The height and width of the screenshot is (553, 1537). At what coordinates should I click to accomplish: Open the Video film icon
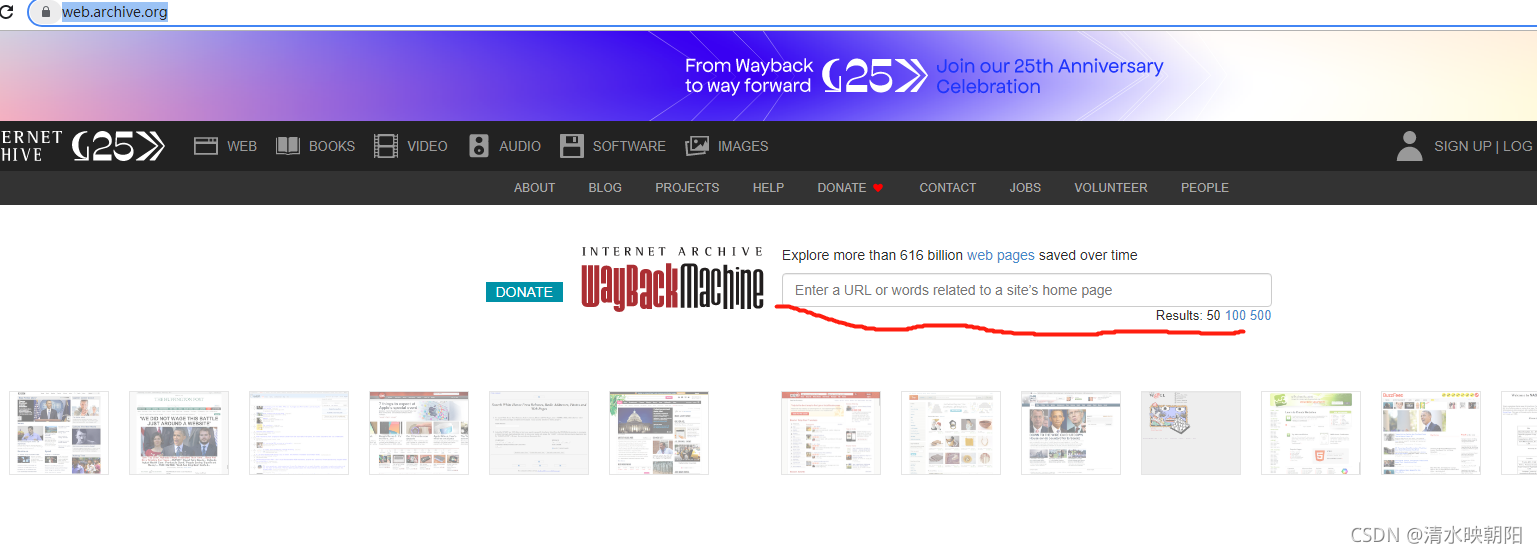[x=386, y=146]
